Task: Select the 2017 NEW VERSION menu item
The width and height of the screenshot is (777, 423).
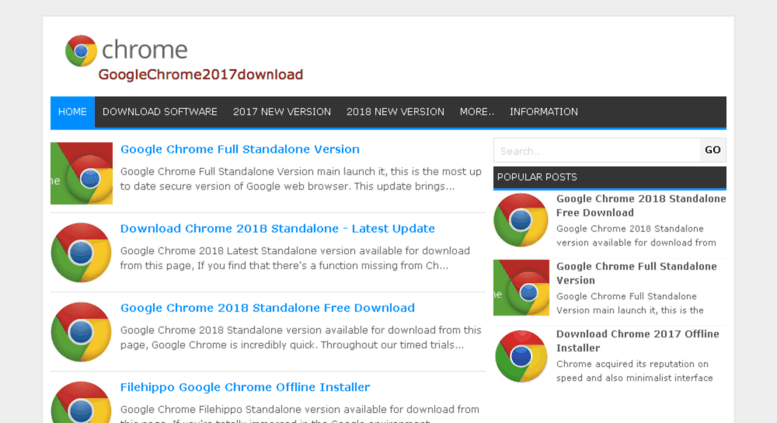Action: pos(282,112)
